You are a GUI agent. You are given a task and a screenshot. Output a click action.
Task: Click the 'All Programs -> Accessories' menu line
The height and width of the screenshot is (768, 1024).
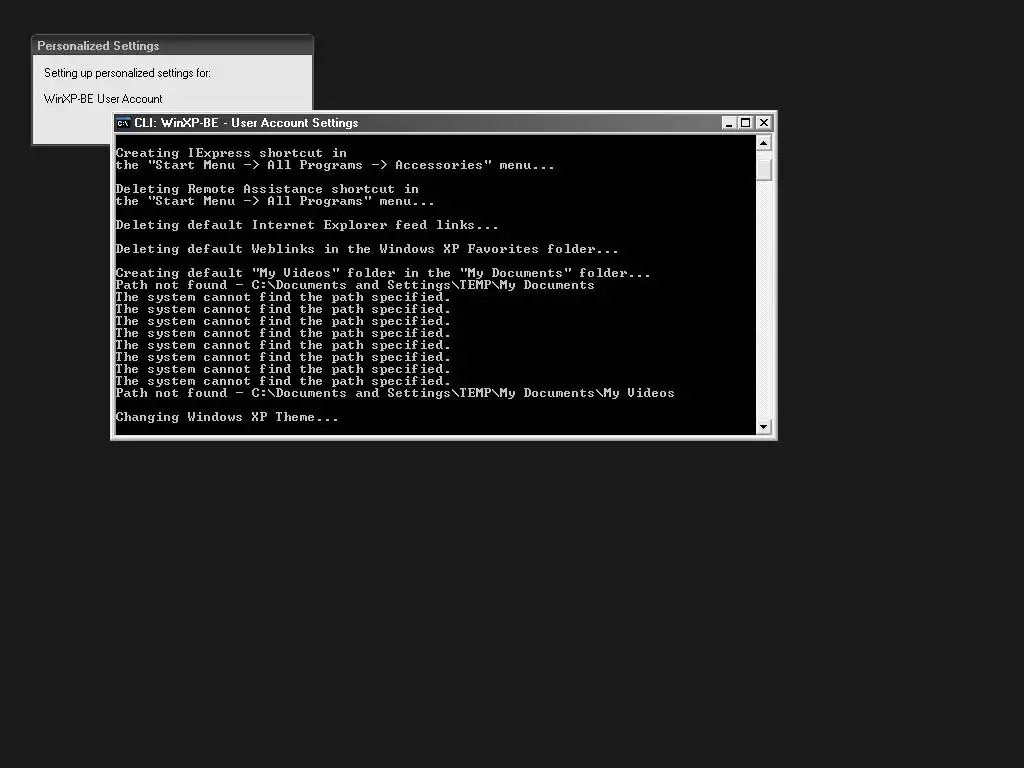(335, 165)
